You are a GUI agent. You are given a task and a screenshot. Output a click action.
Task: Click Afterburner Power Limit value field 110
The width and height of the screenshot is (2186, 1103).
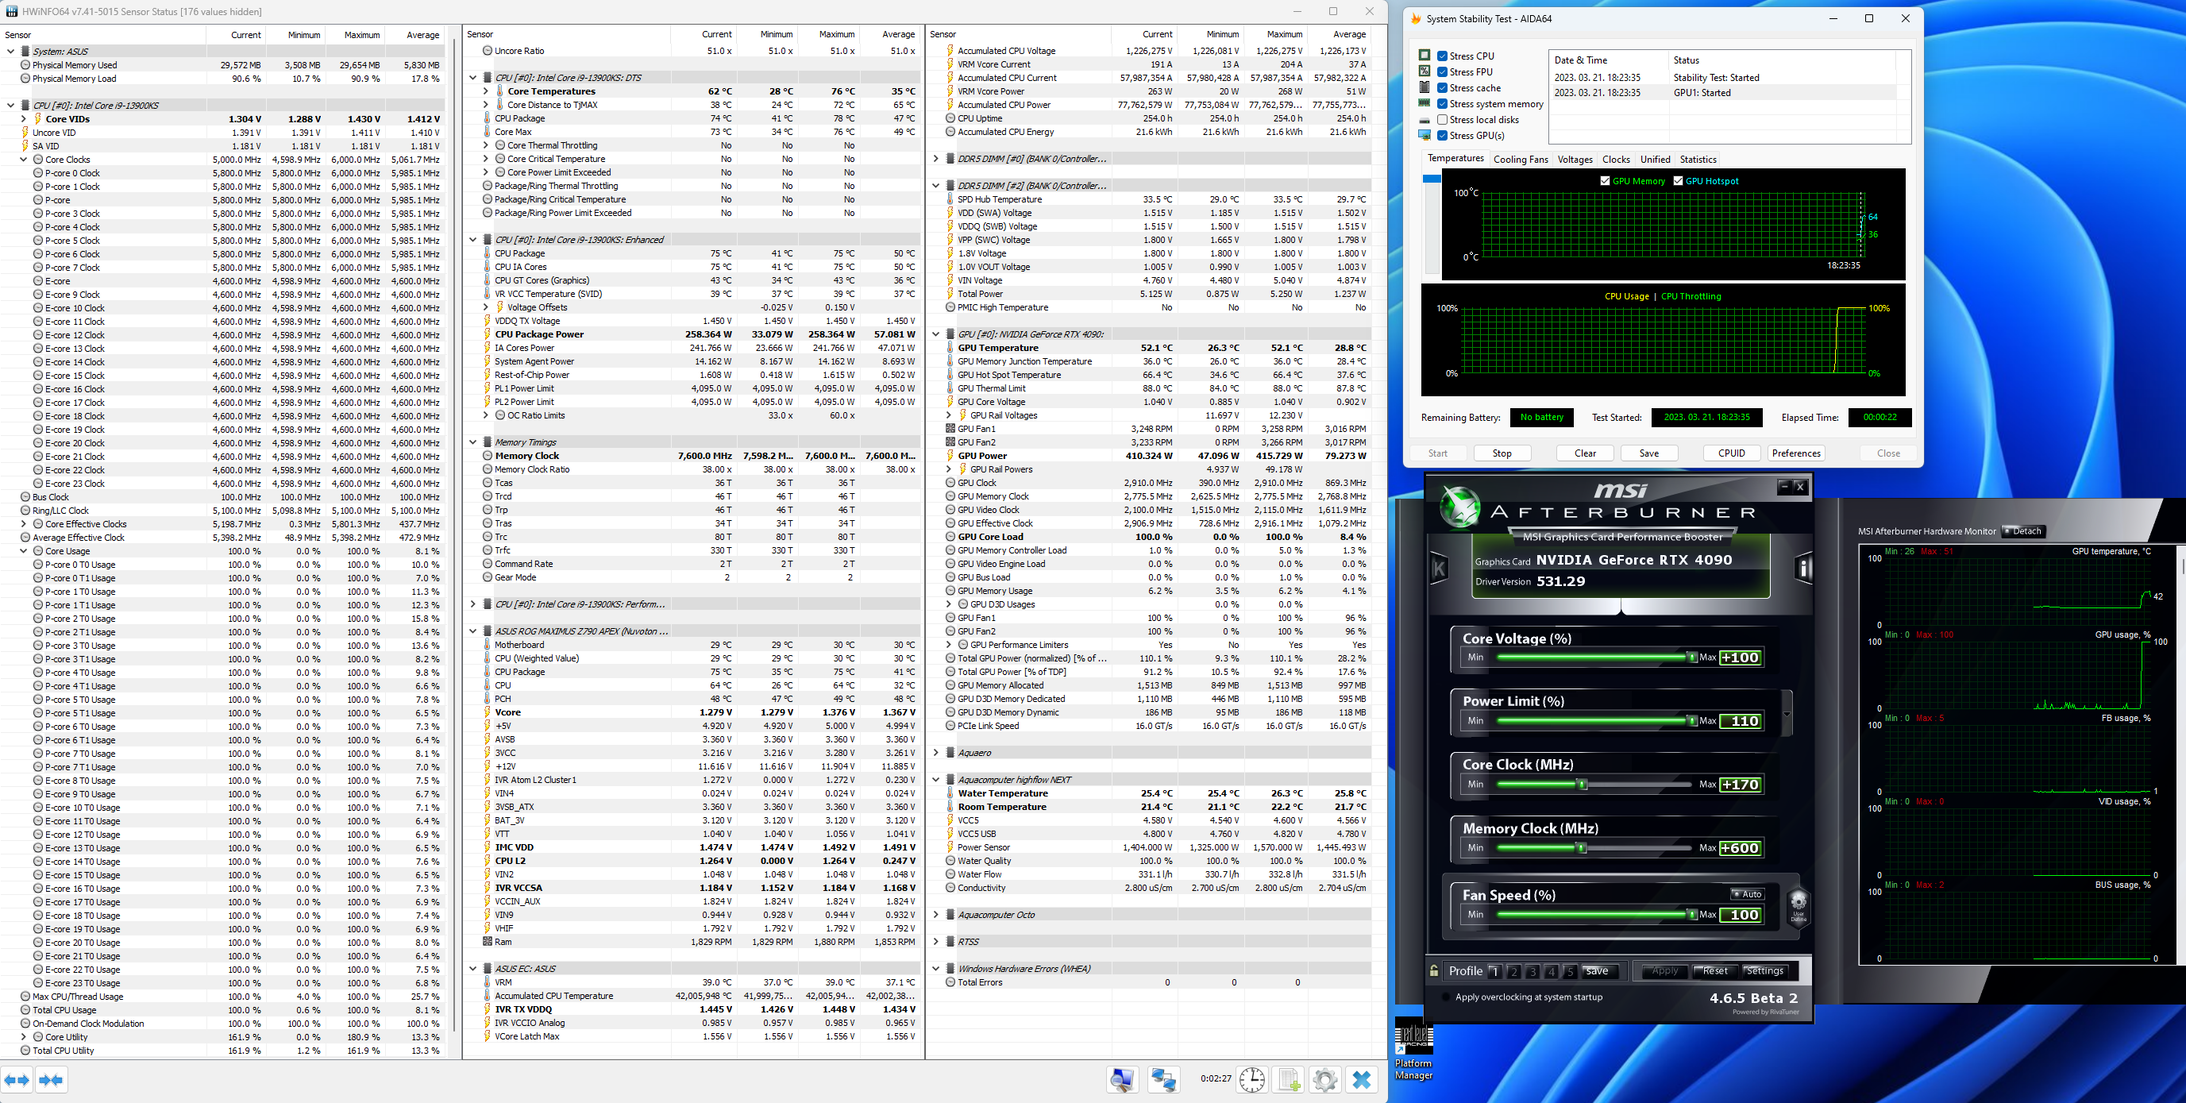tap(1740, 721)
